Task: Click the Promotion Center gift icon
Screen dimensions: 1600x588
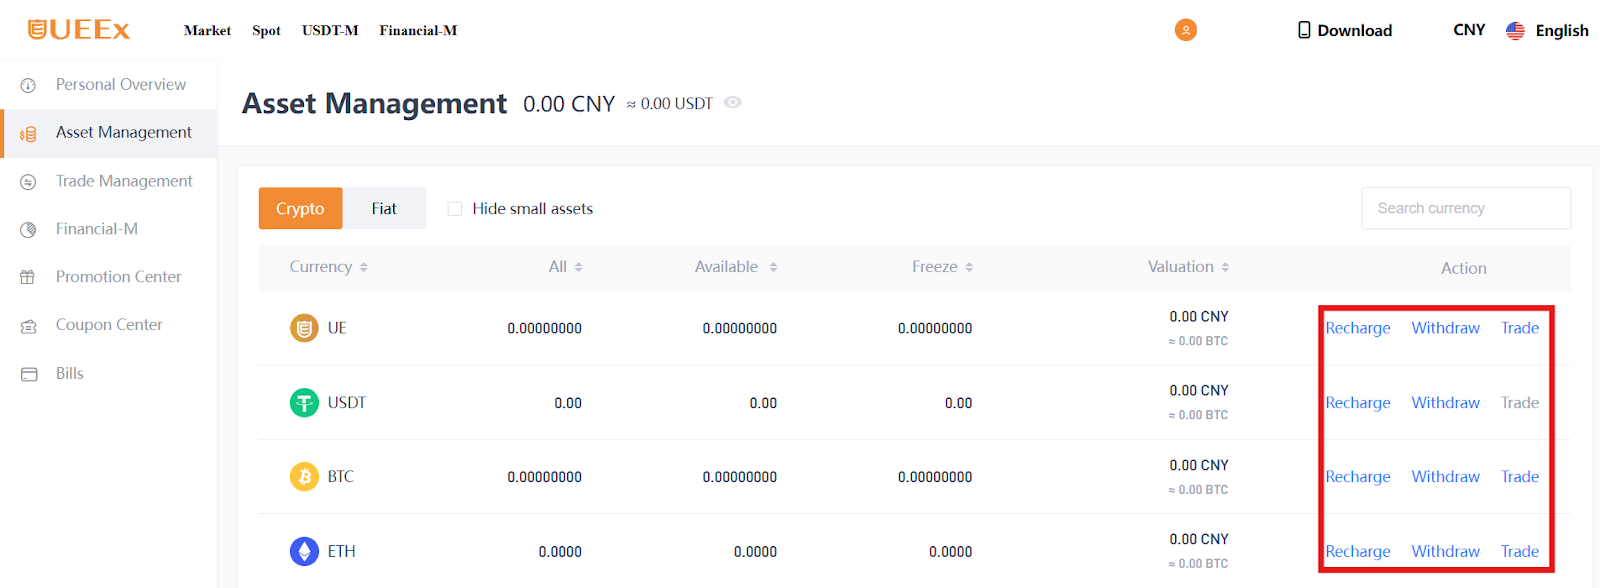Action: [x=28, y=277]
